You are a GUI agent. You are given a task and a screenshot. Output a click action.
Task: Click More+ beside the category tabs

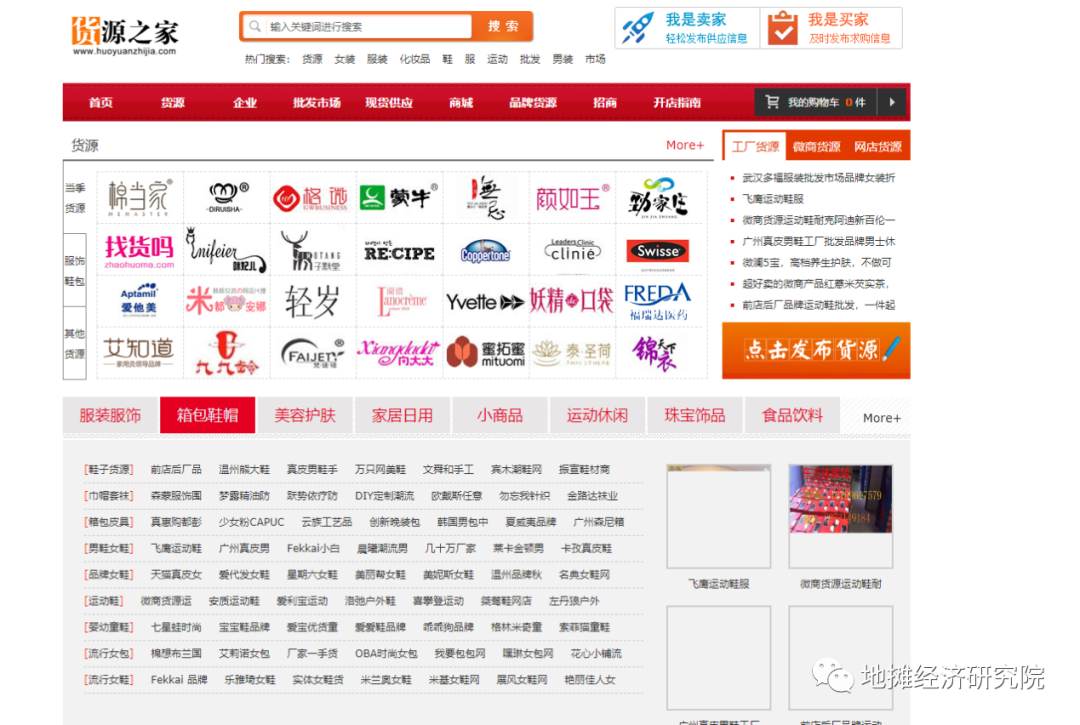882,418
